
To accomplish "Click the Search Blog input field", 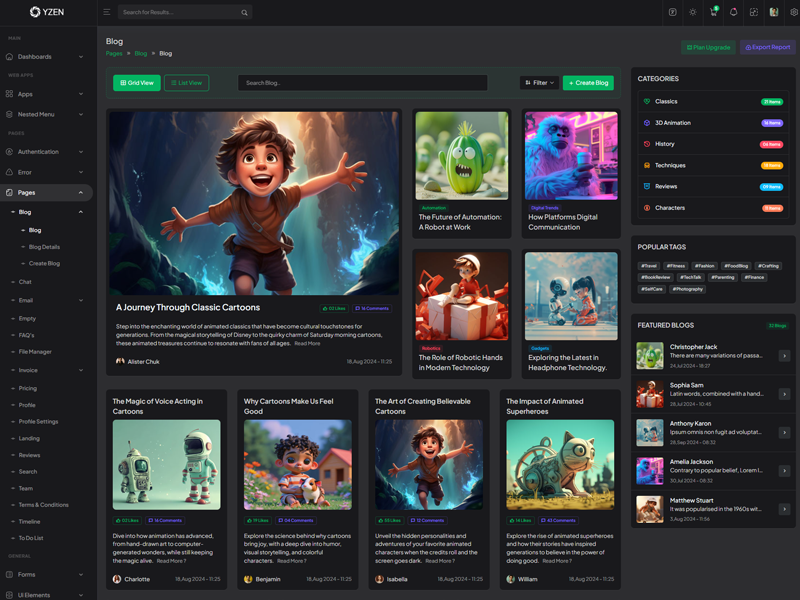I will pyautogui.click(x=362, y=83).
